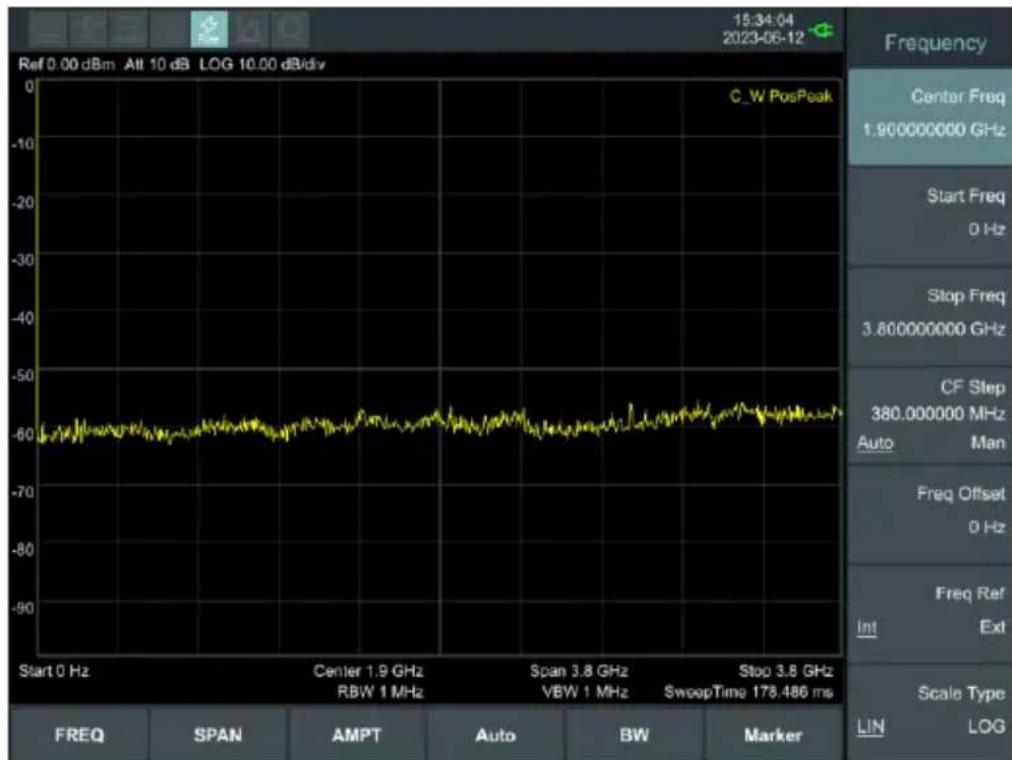Choose Int frequency reference
Image resolution: width=1012 pixels, height=760 pixels.
click(867, 628)
